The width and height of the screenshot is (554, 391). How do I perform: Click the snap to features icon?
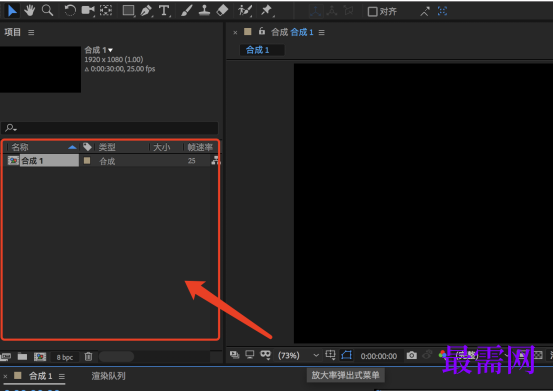[442, 11]
